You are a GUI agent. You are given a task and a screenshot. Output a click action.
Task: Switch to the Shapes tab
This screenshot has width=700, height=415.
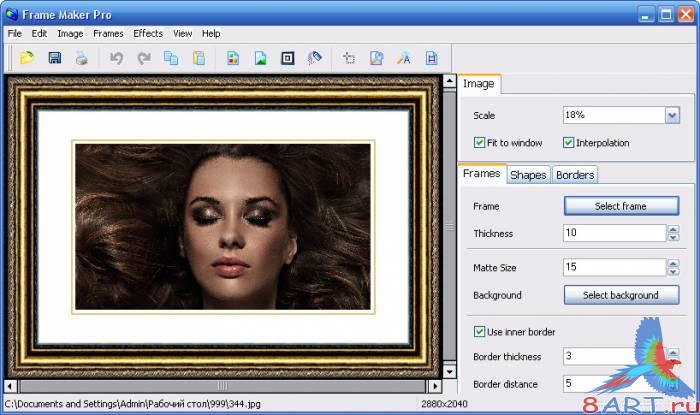[x=528, y=175]
